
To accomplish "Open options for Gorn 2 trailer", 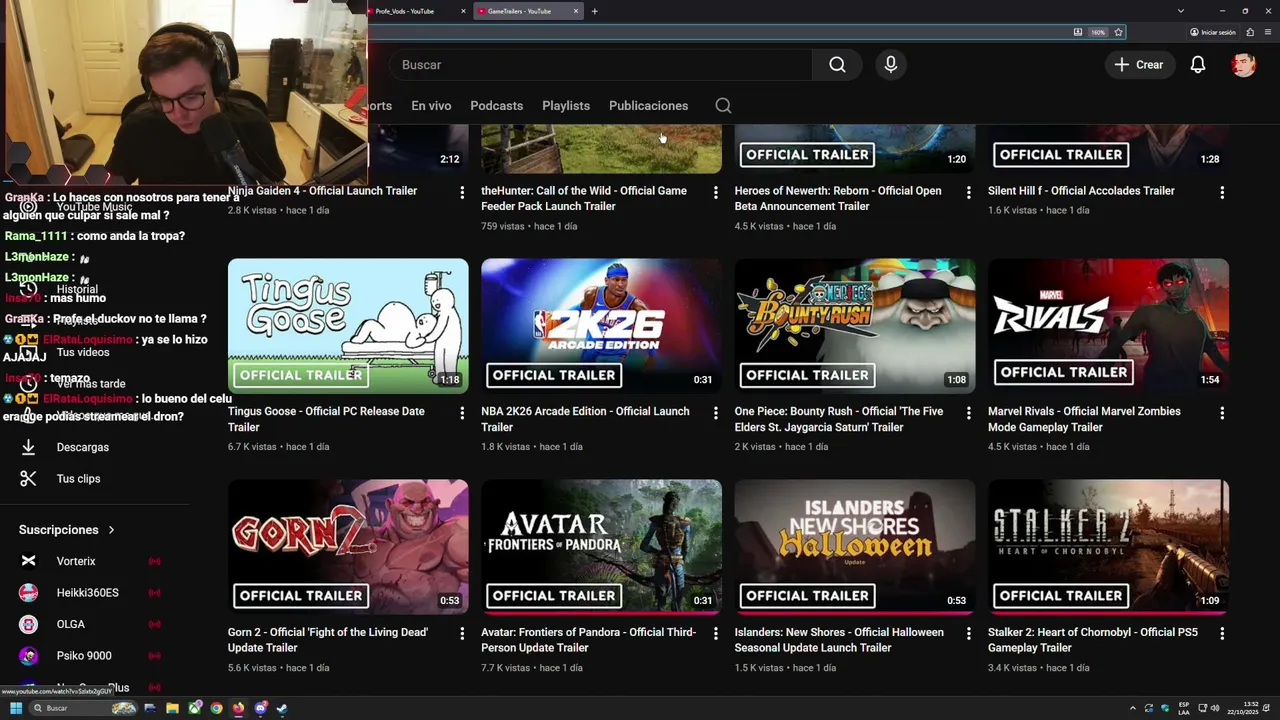I will (x=462, y=634).
